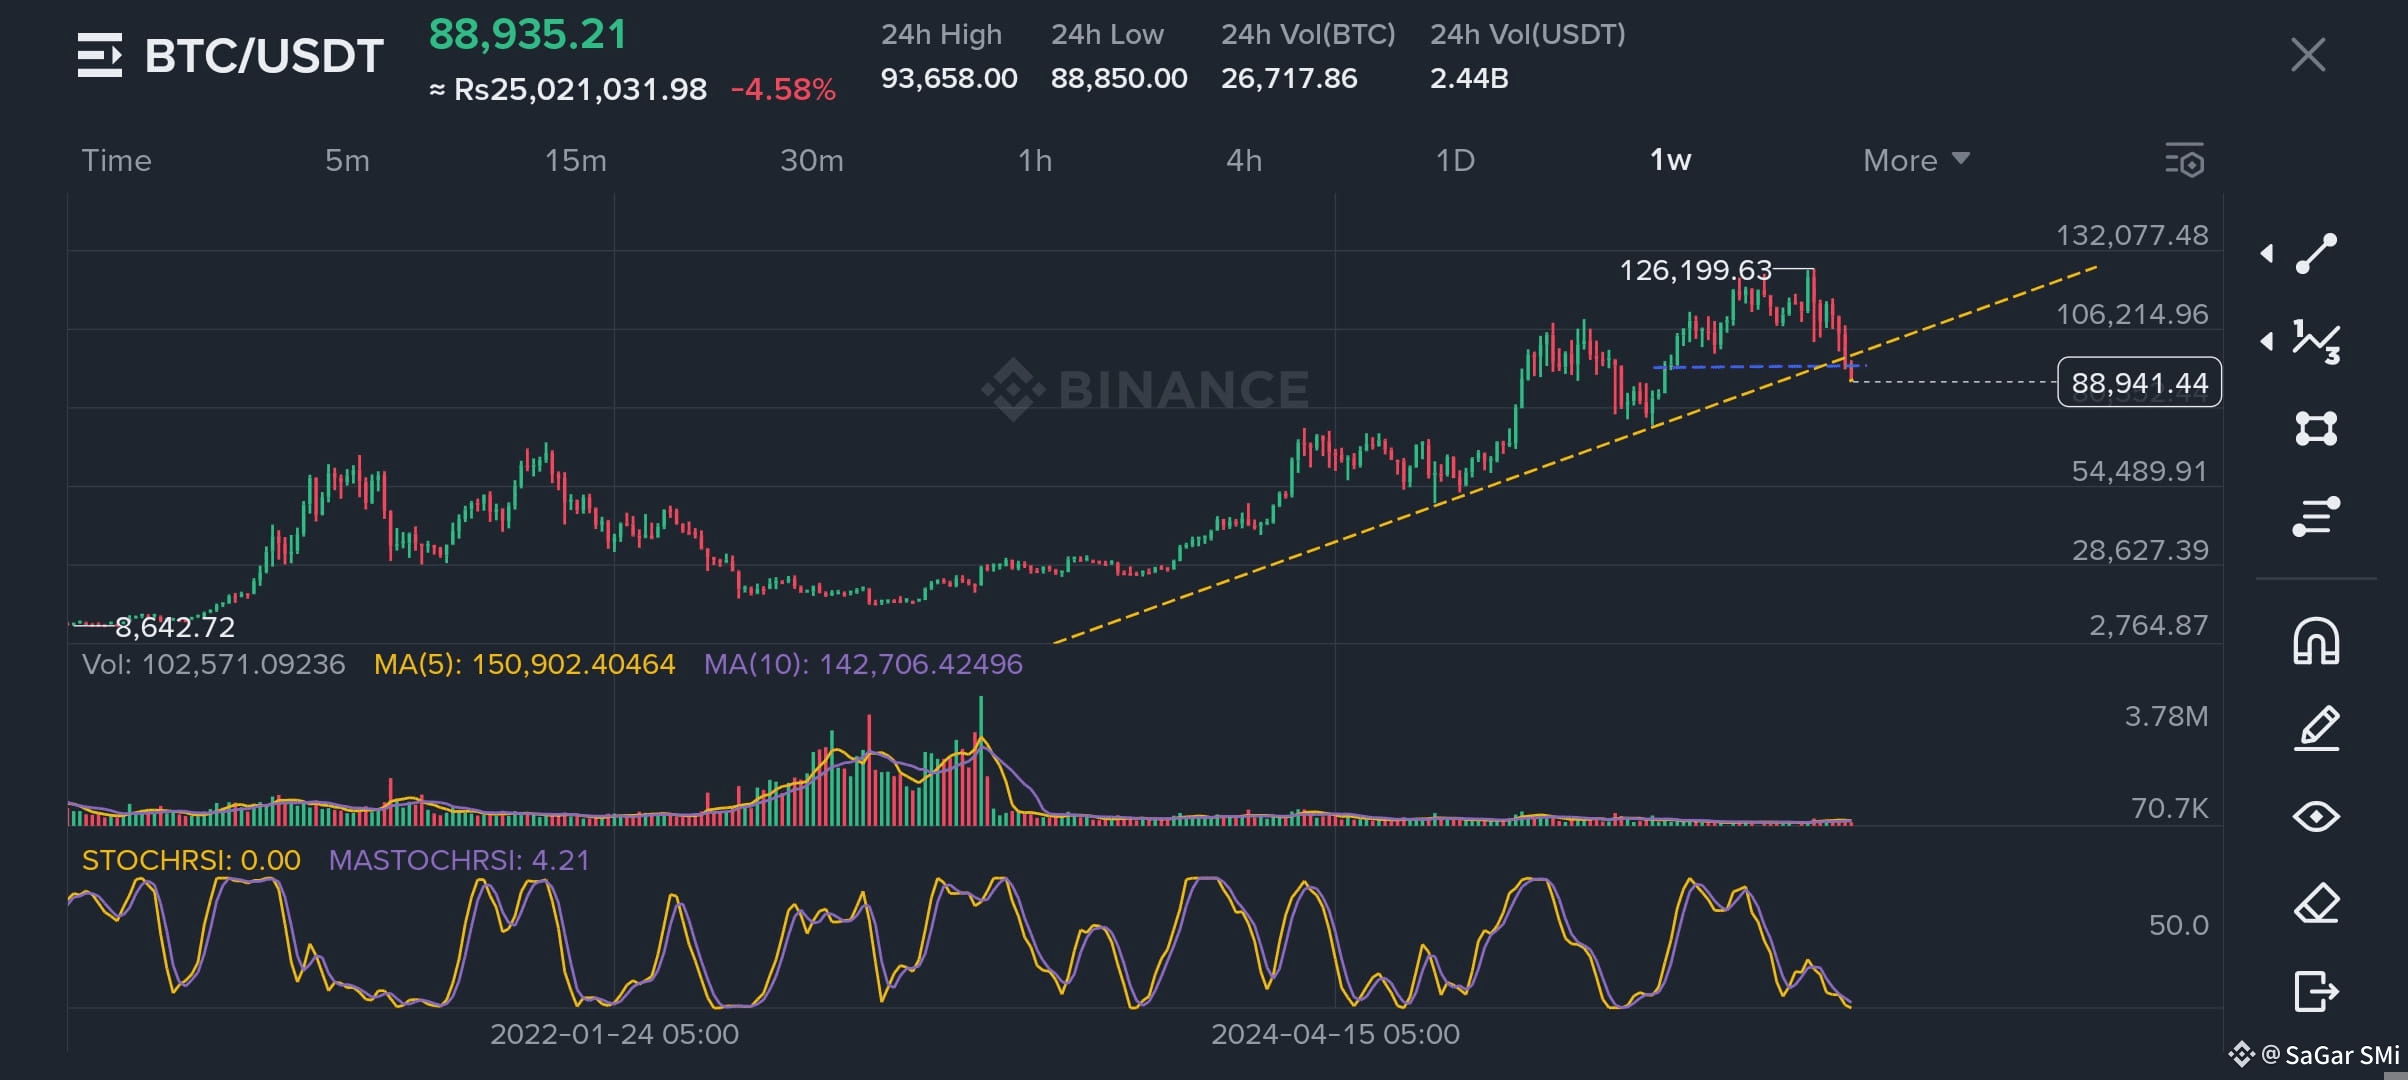Click the -4.58% price change

pyautogui.click(x=783, y=90)
